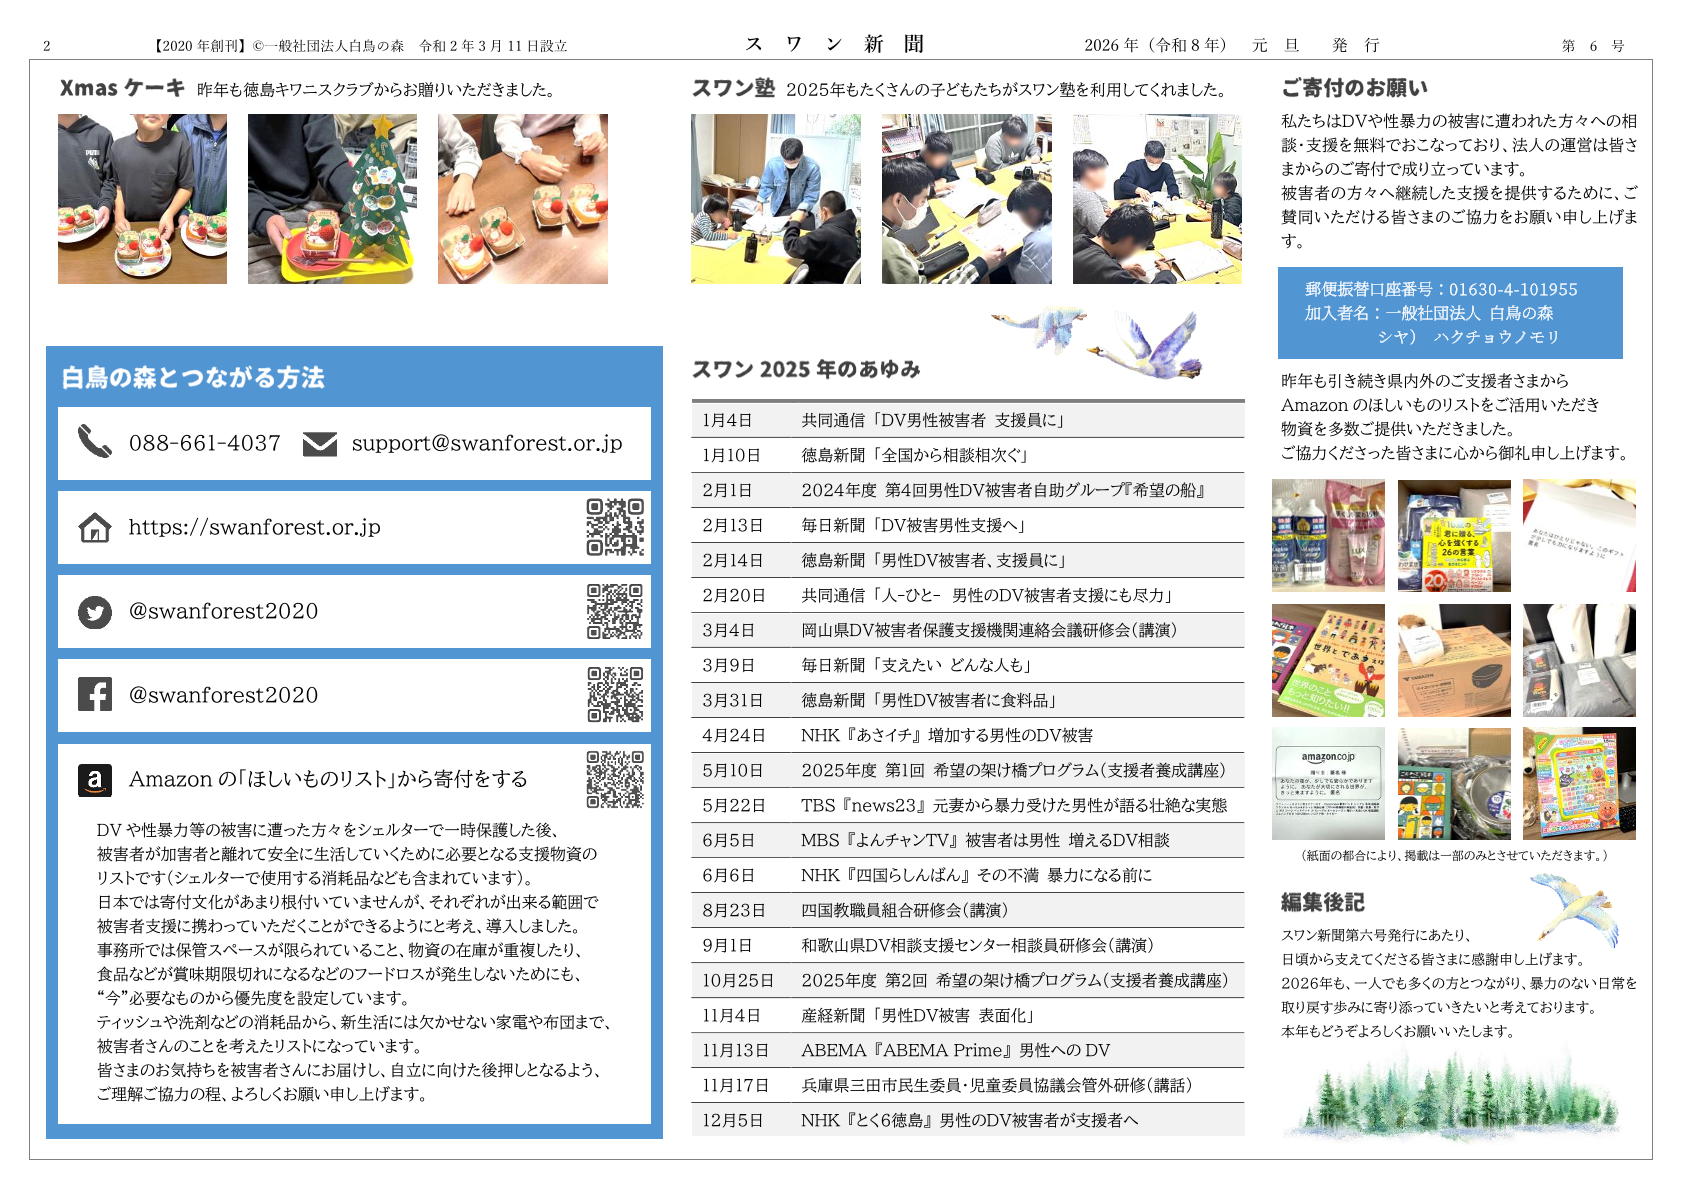Click the support@swanforest.or.jp email address
The width and height of the screenshot is (1683, 1190).
pos(486,443)
